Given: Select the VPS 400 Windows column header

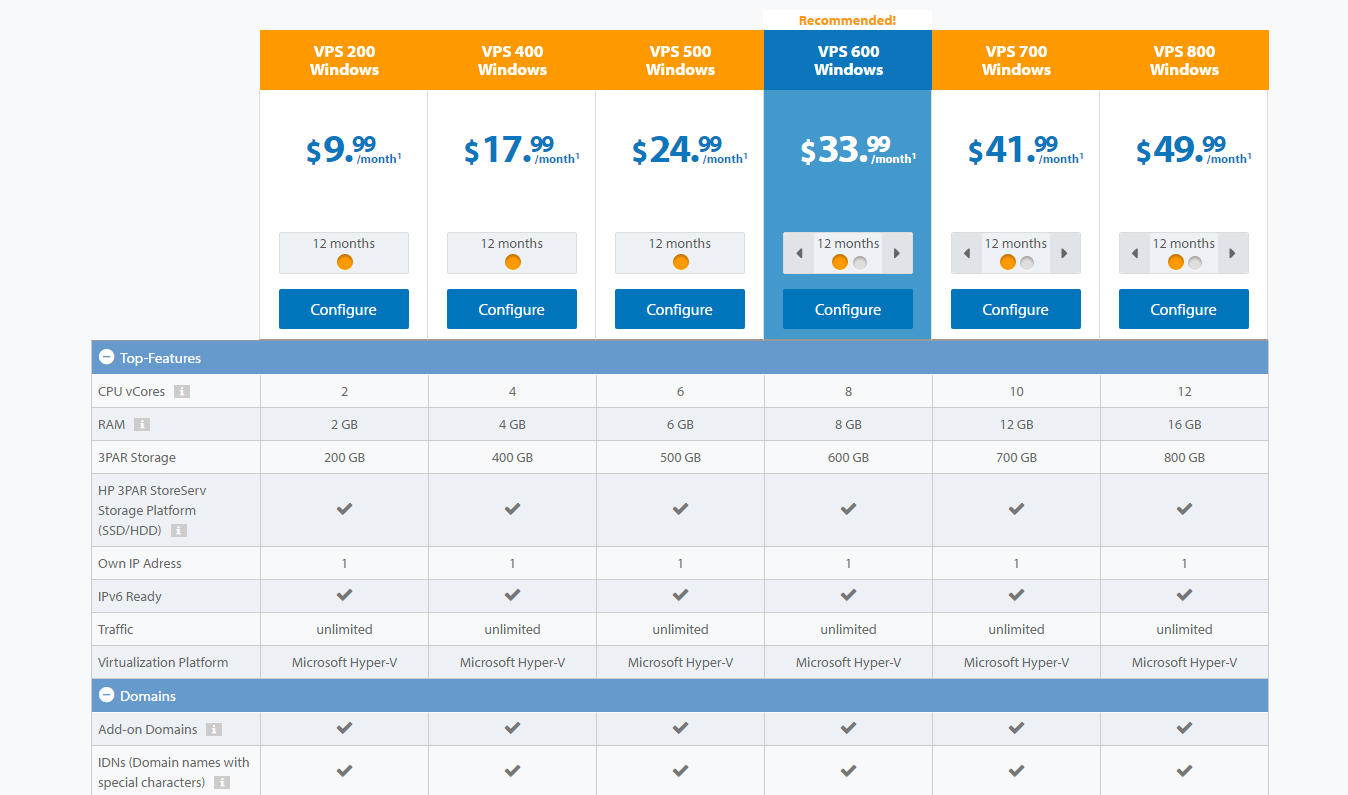Looking at the screenshot, I should click(x=512, y=60).
